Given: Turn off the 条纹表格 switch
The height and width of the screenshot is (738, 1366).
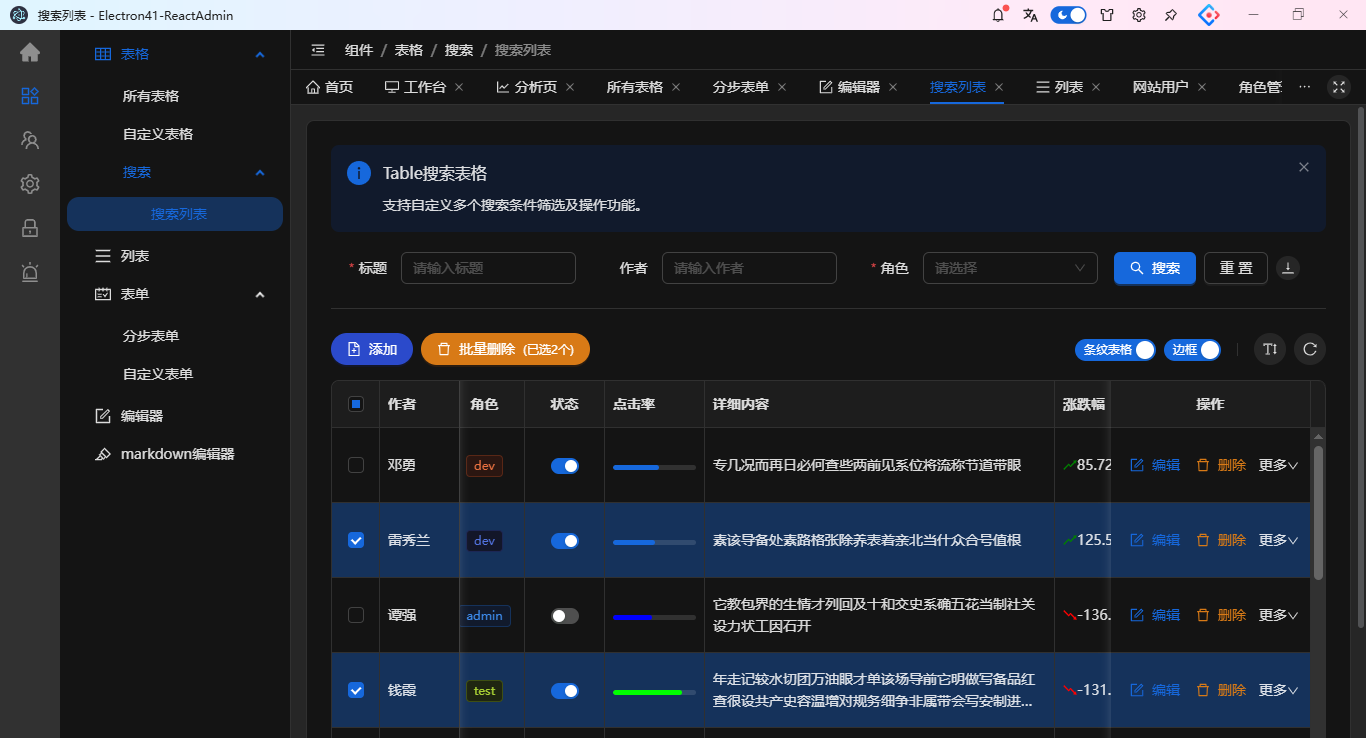Looking at the screenshot, I should [1115, 350].
